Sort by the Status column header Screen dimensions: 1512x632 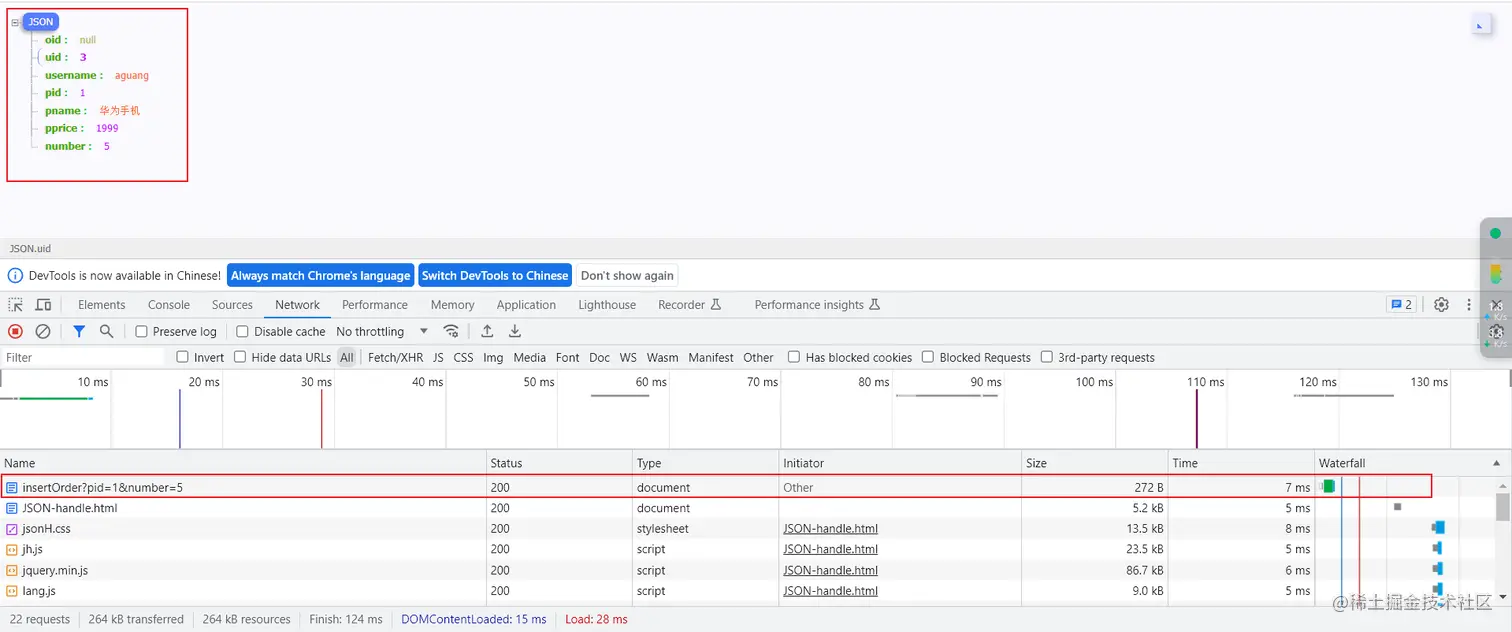[x=560, y=463]
